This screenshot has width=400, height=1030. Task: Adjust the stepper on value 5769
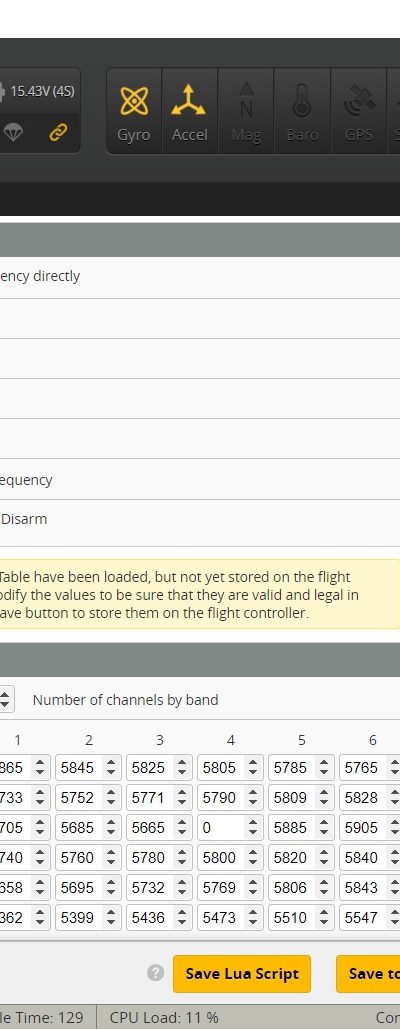[252, 888]
